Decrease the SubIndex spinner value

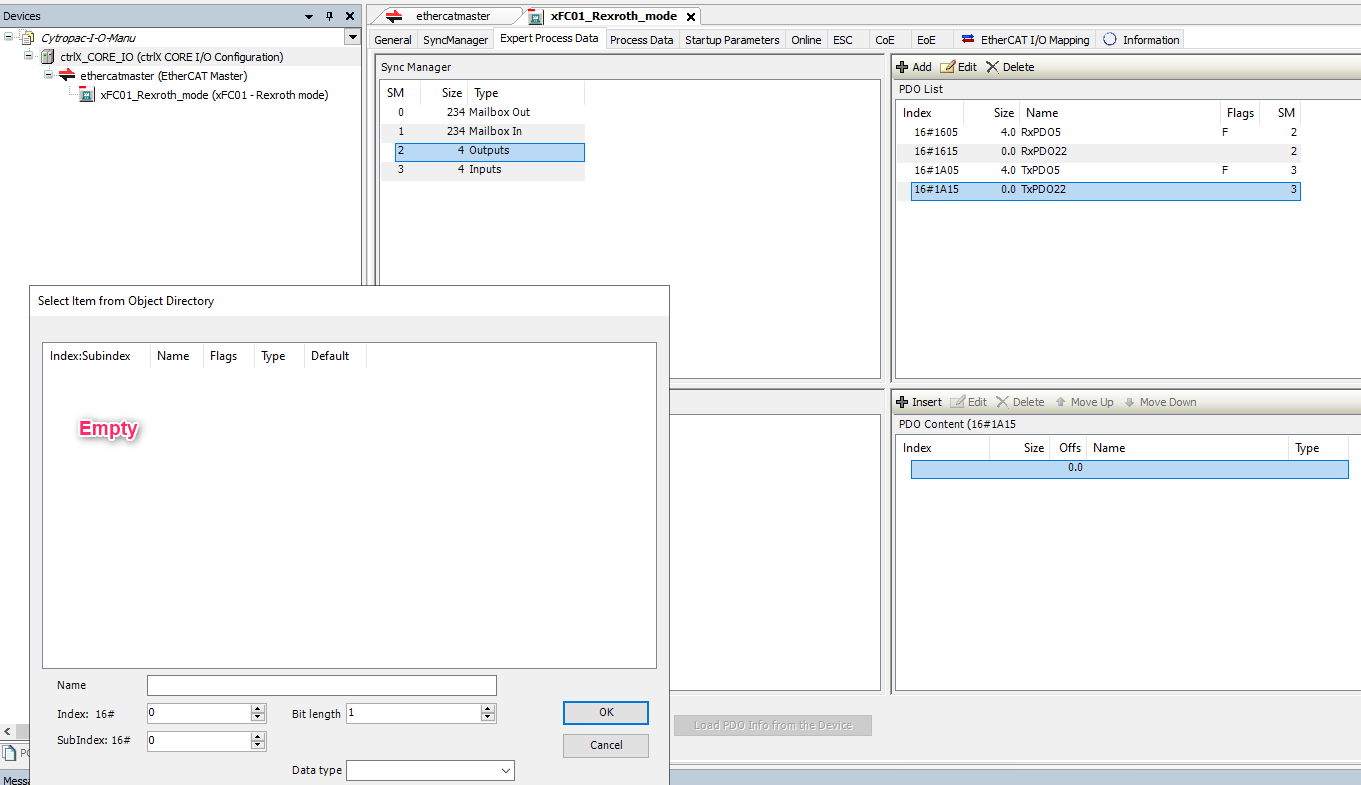(258, 746)
